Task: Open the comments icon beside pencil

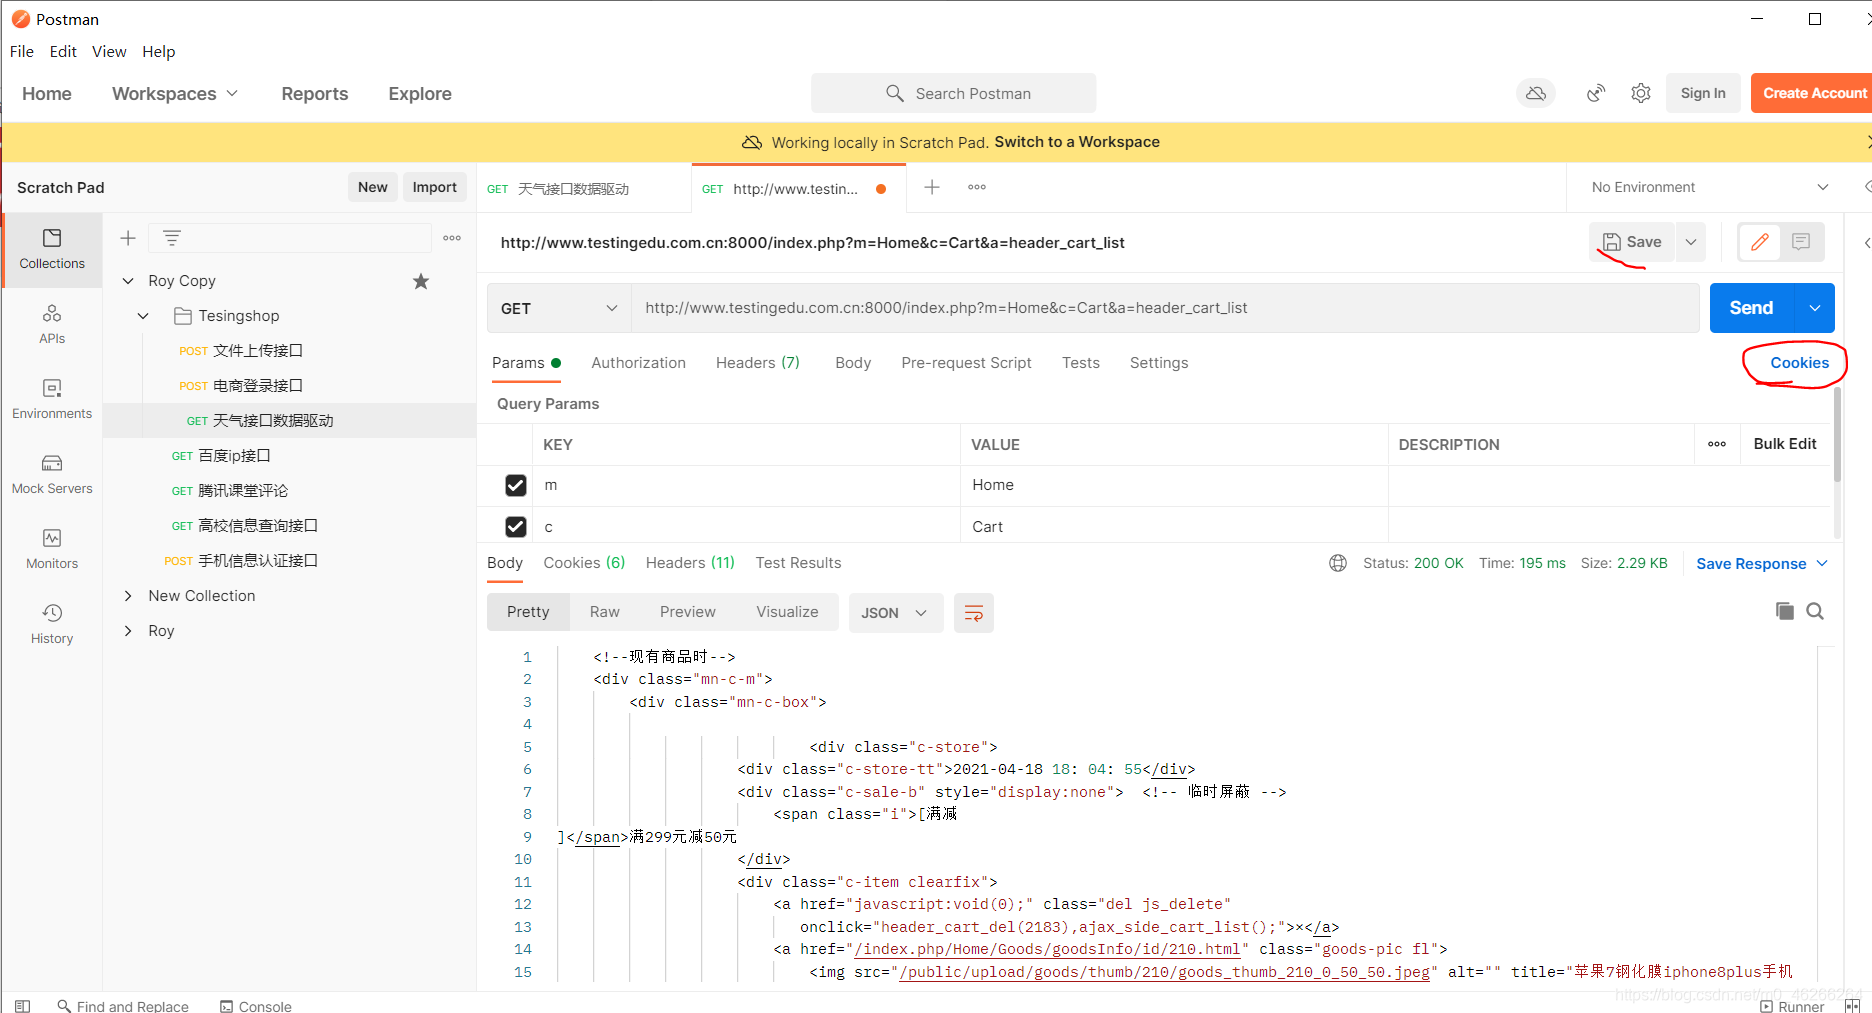Action: [x=1801, y=242]
